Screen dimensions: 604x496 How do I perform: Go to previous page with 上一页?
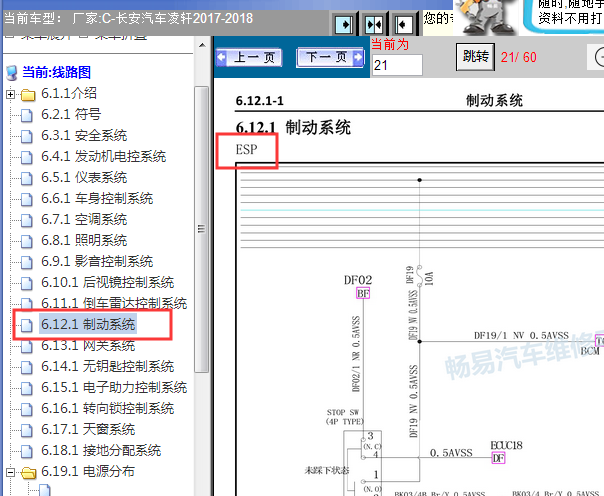(x=249, y=58)
